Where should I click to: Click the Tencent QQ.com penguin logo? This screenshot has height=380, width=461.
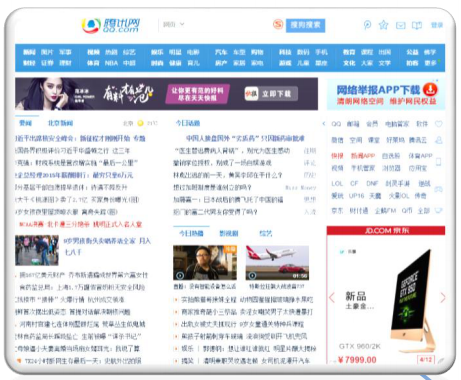point(91,25)
